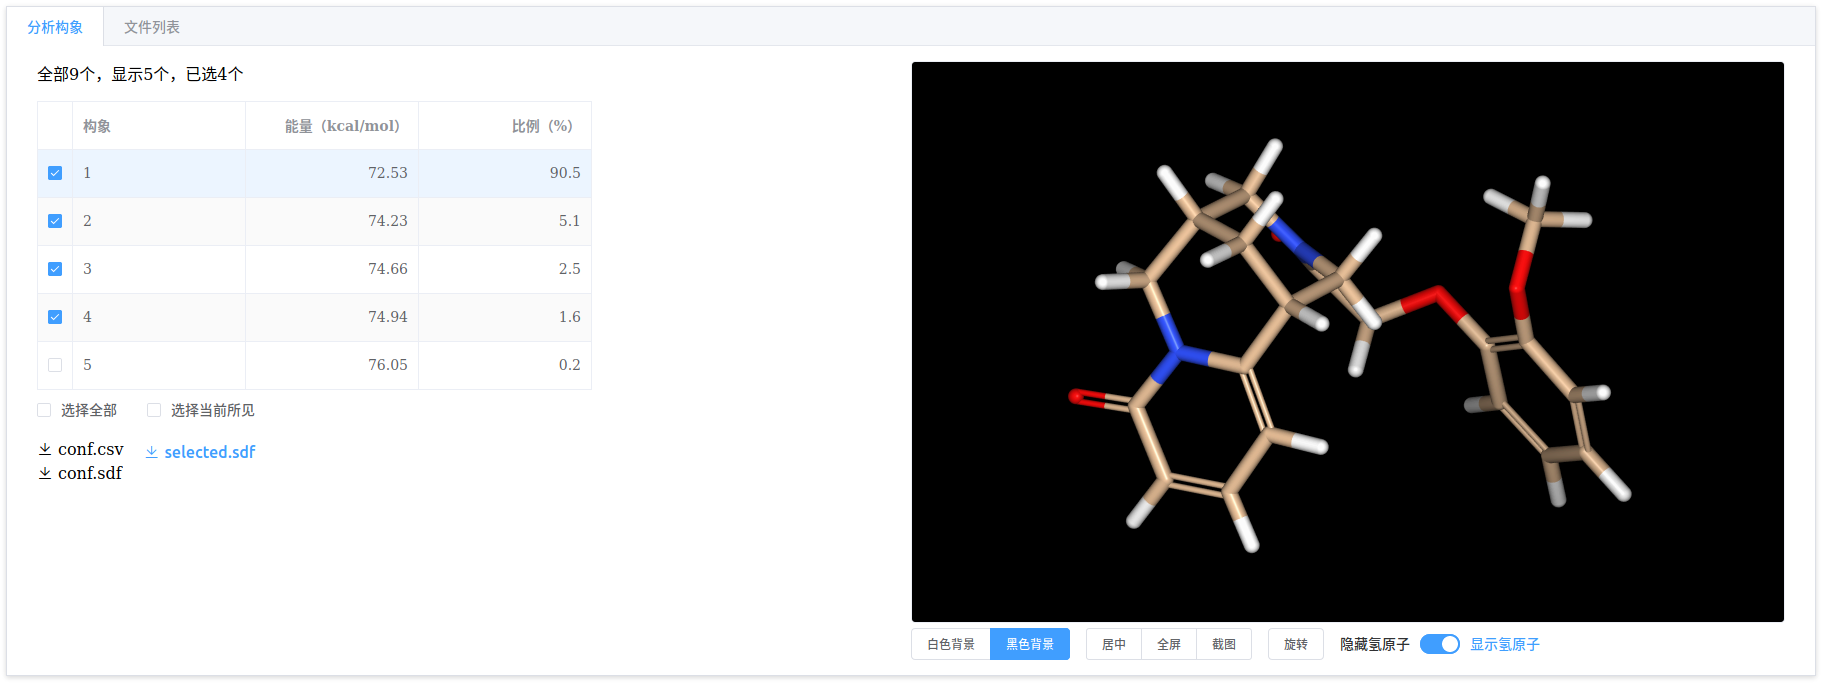Take a screenshot with the 截图 button
1822x684 pixels.
(1223, 644)
